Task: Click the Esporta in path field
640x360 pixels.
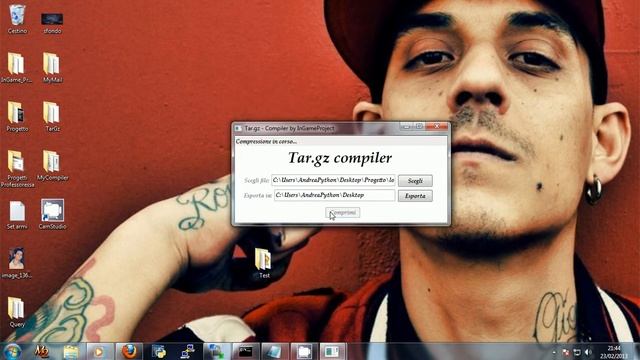Action: click(334, 195)
